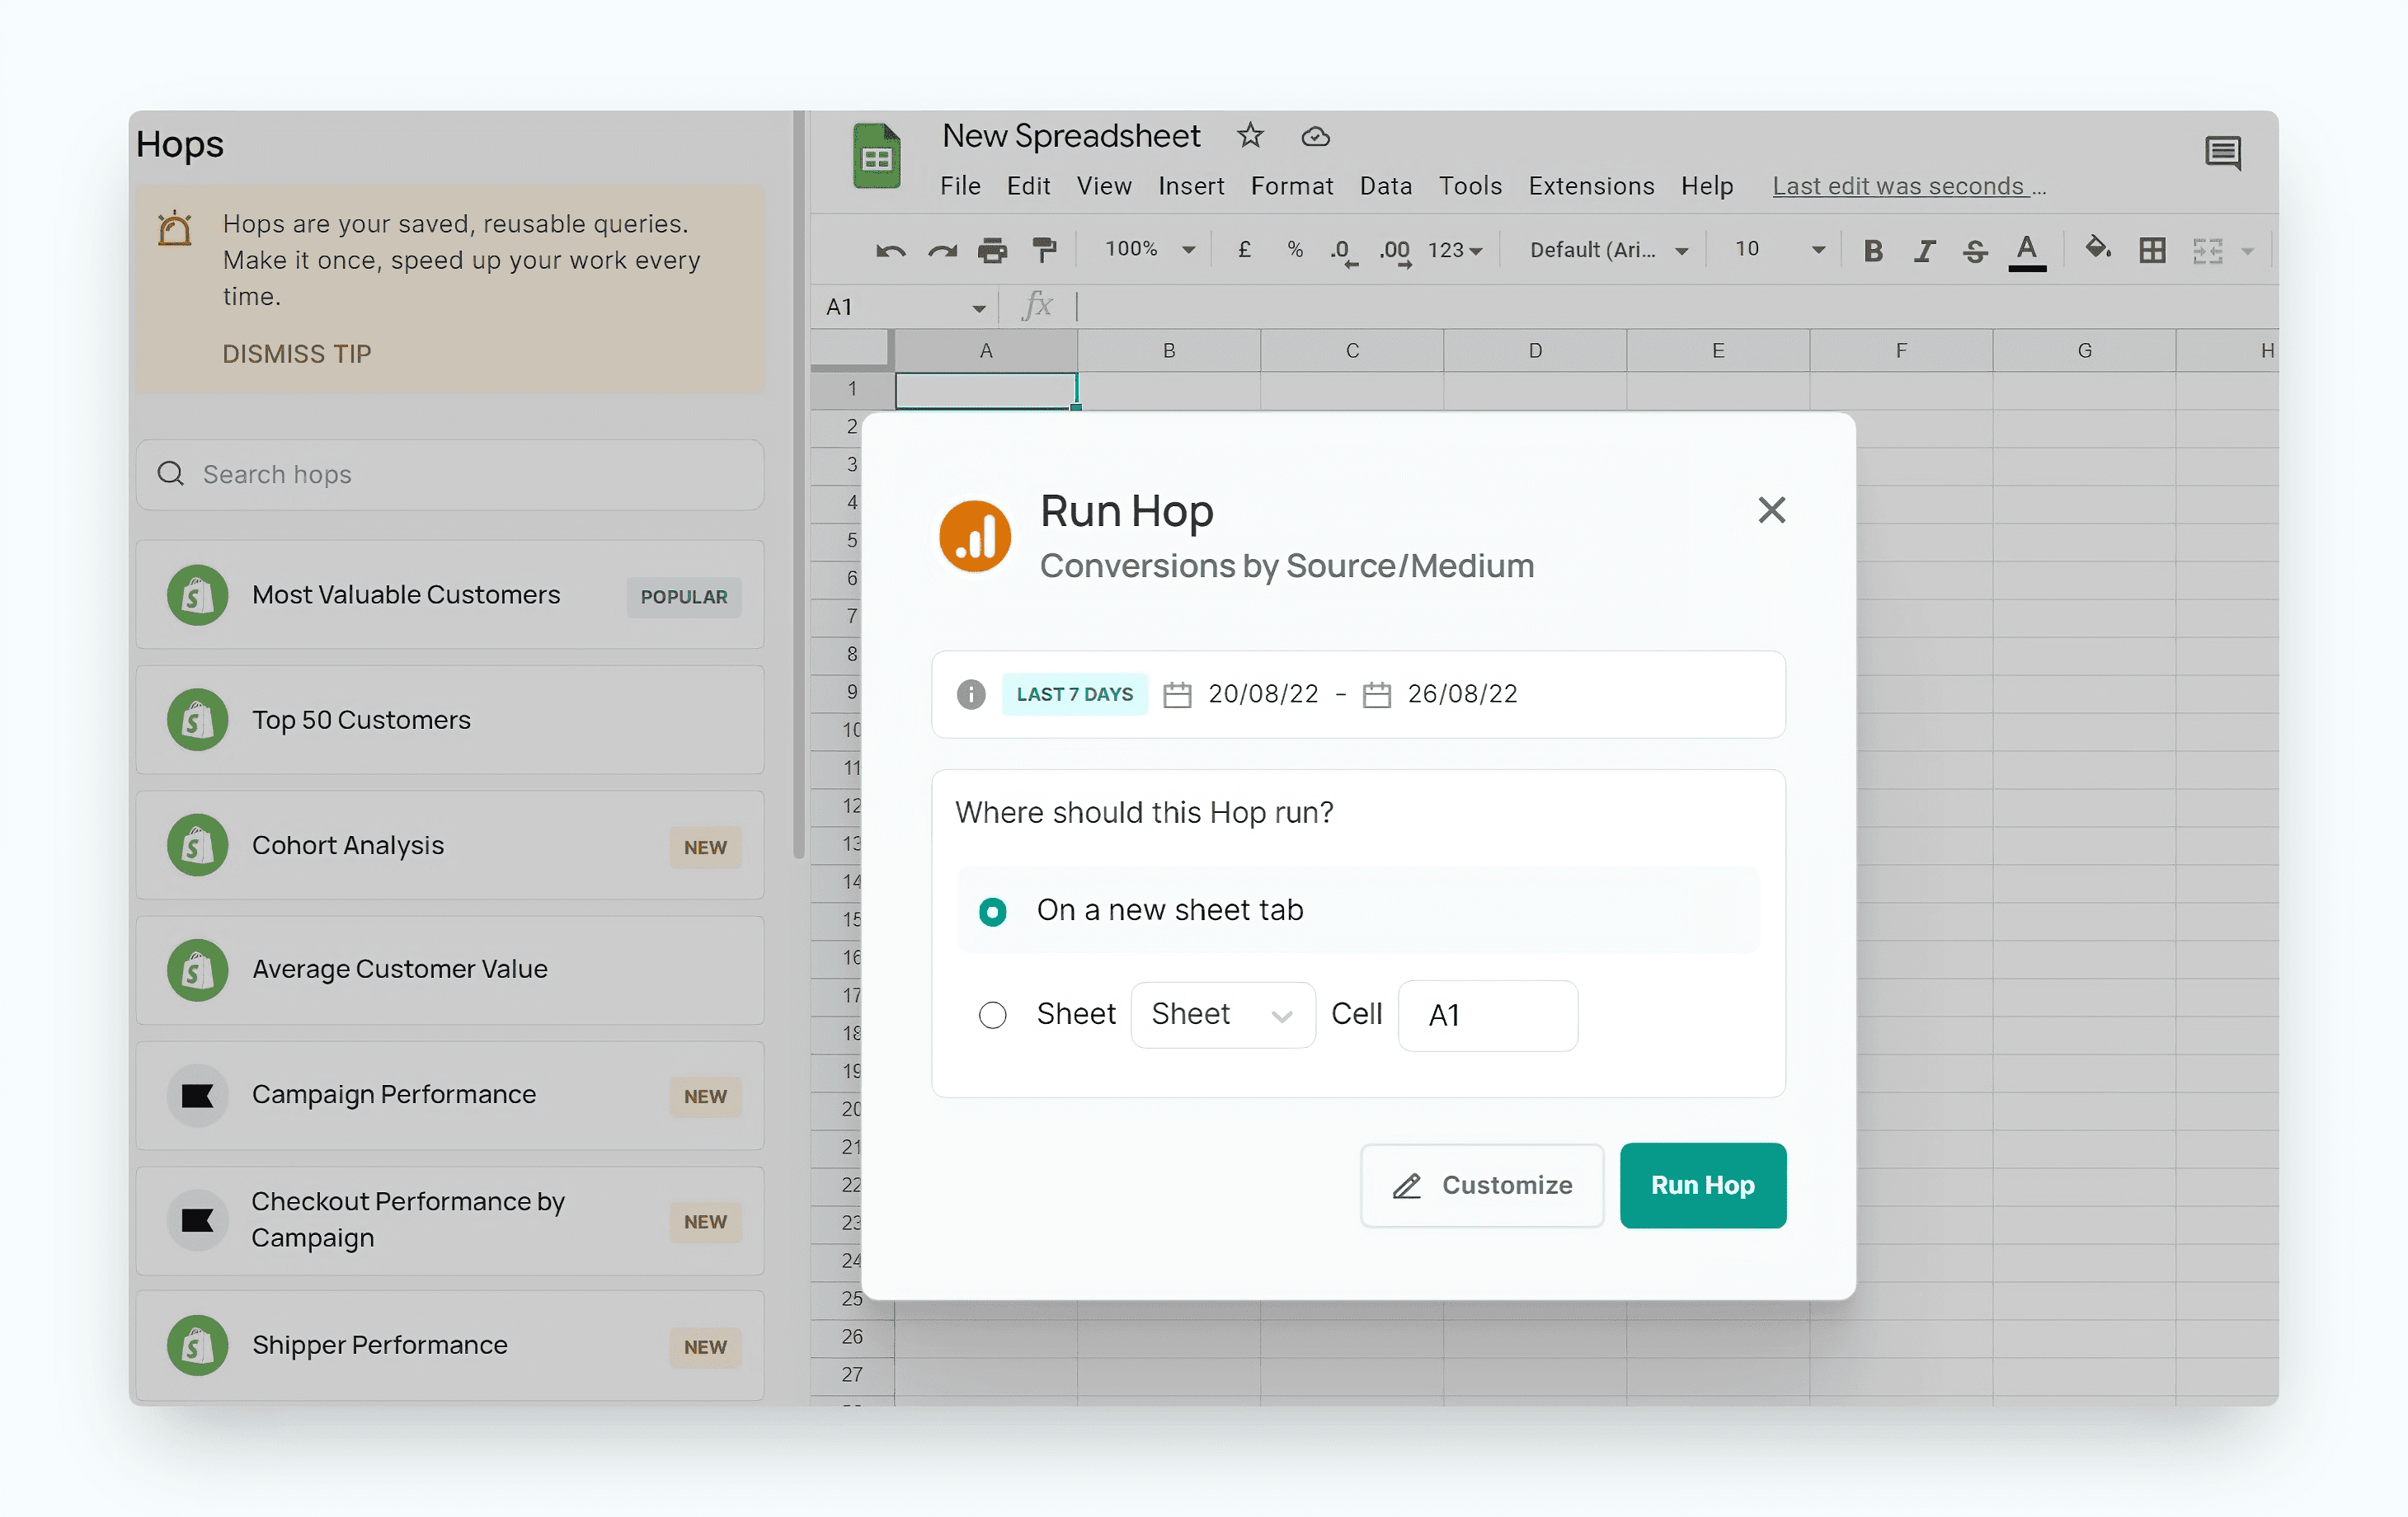The height and width of the screenshot is (1517, 2408).
Task: Click the info icon beside Last 7 Days
Action: point(970,694)
